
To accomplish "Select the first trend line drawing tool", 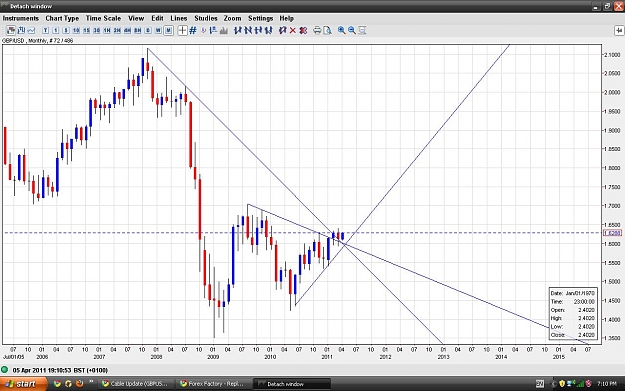I will [238, 30].
